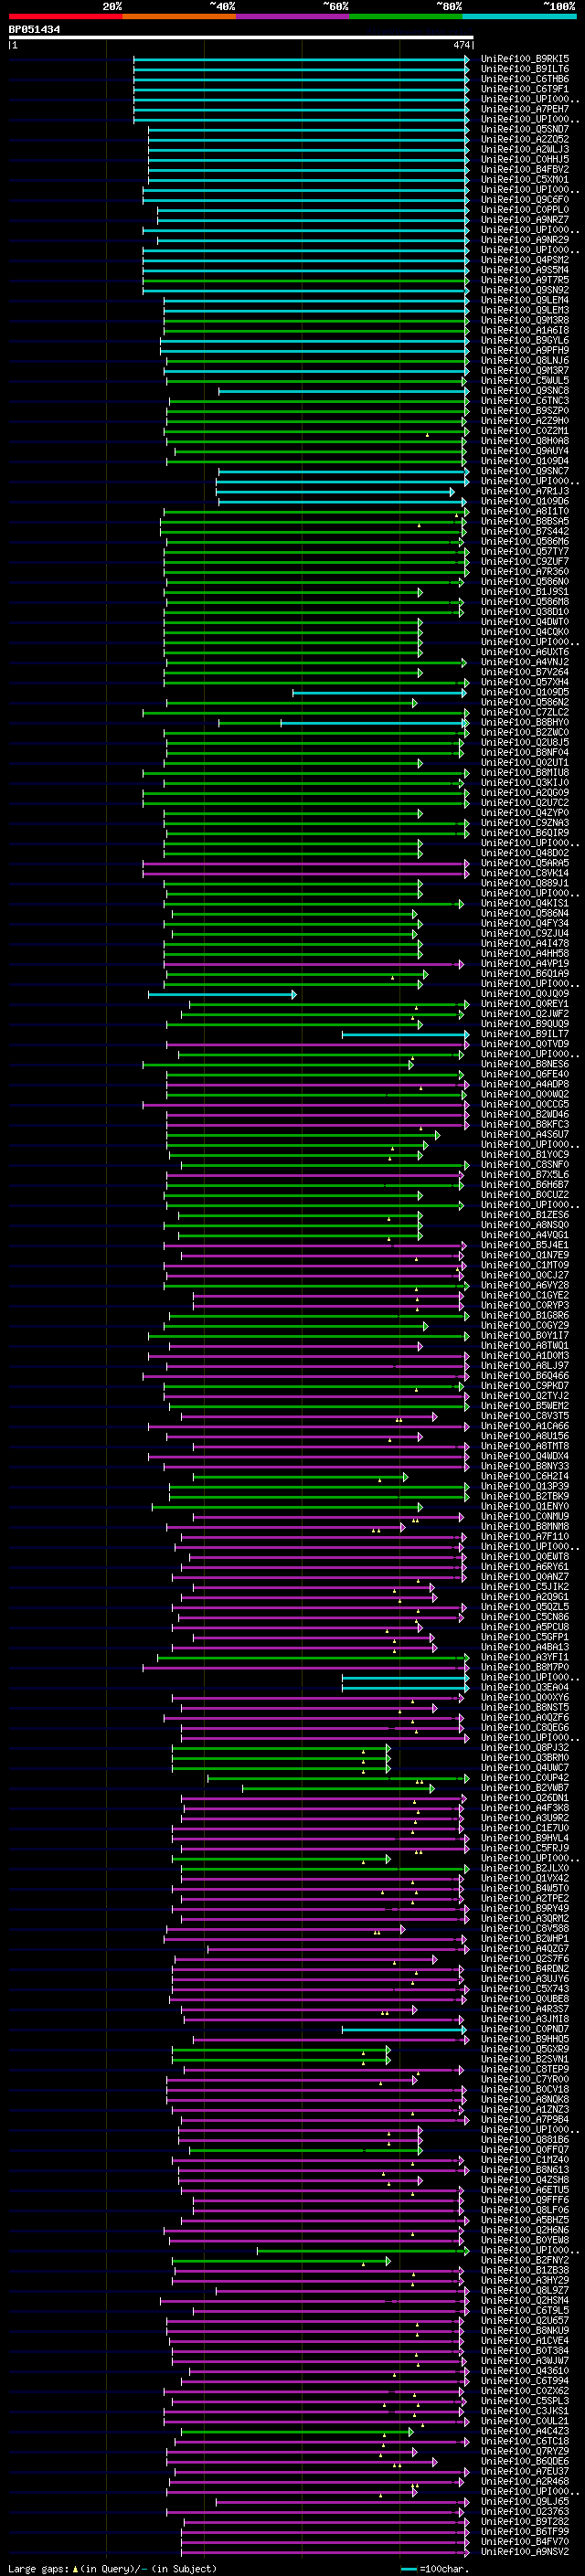This screenshot has width=585, height=2576.
Task: Click the white query sequence bar
Action: tap(240, 37)
